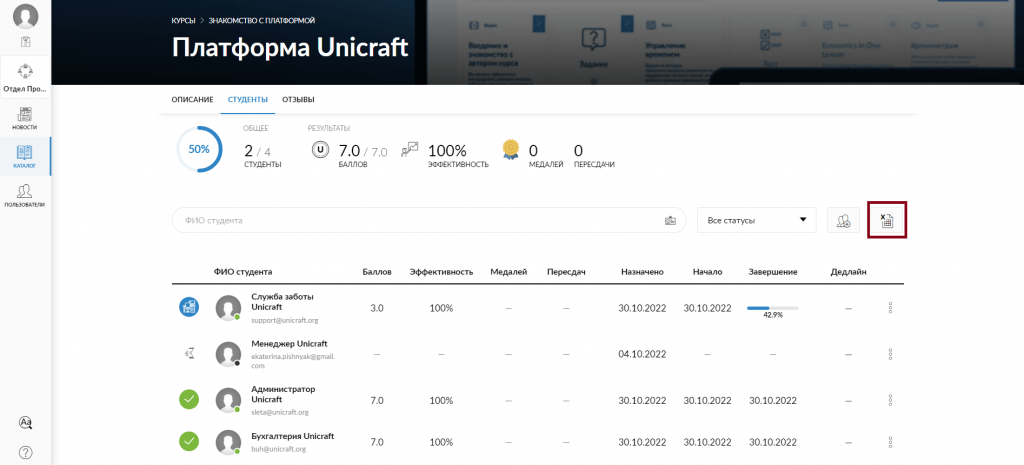1024x465 pixels.
Task: Click the sleta@unicraft.org email
Action: 280,412
